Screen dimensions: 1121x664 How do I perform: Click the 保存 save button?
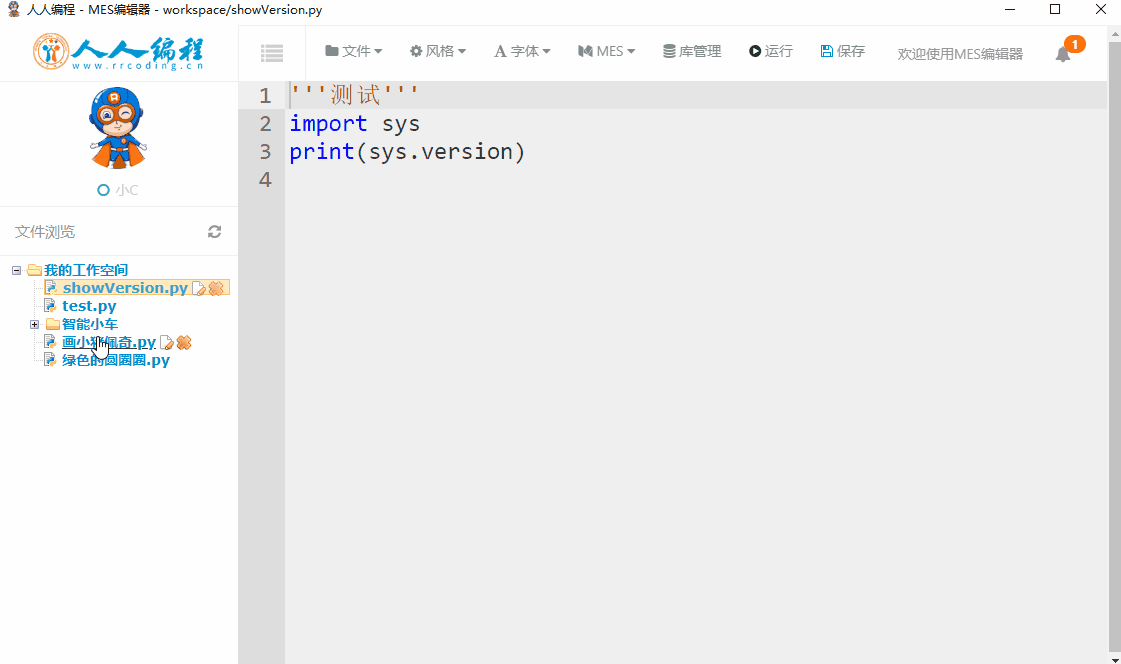842,52
